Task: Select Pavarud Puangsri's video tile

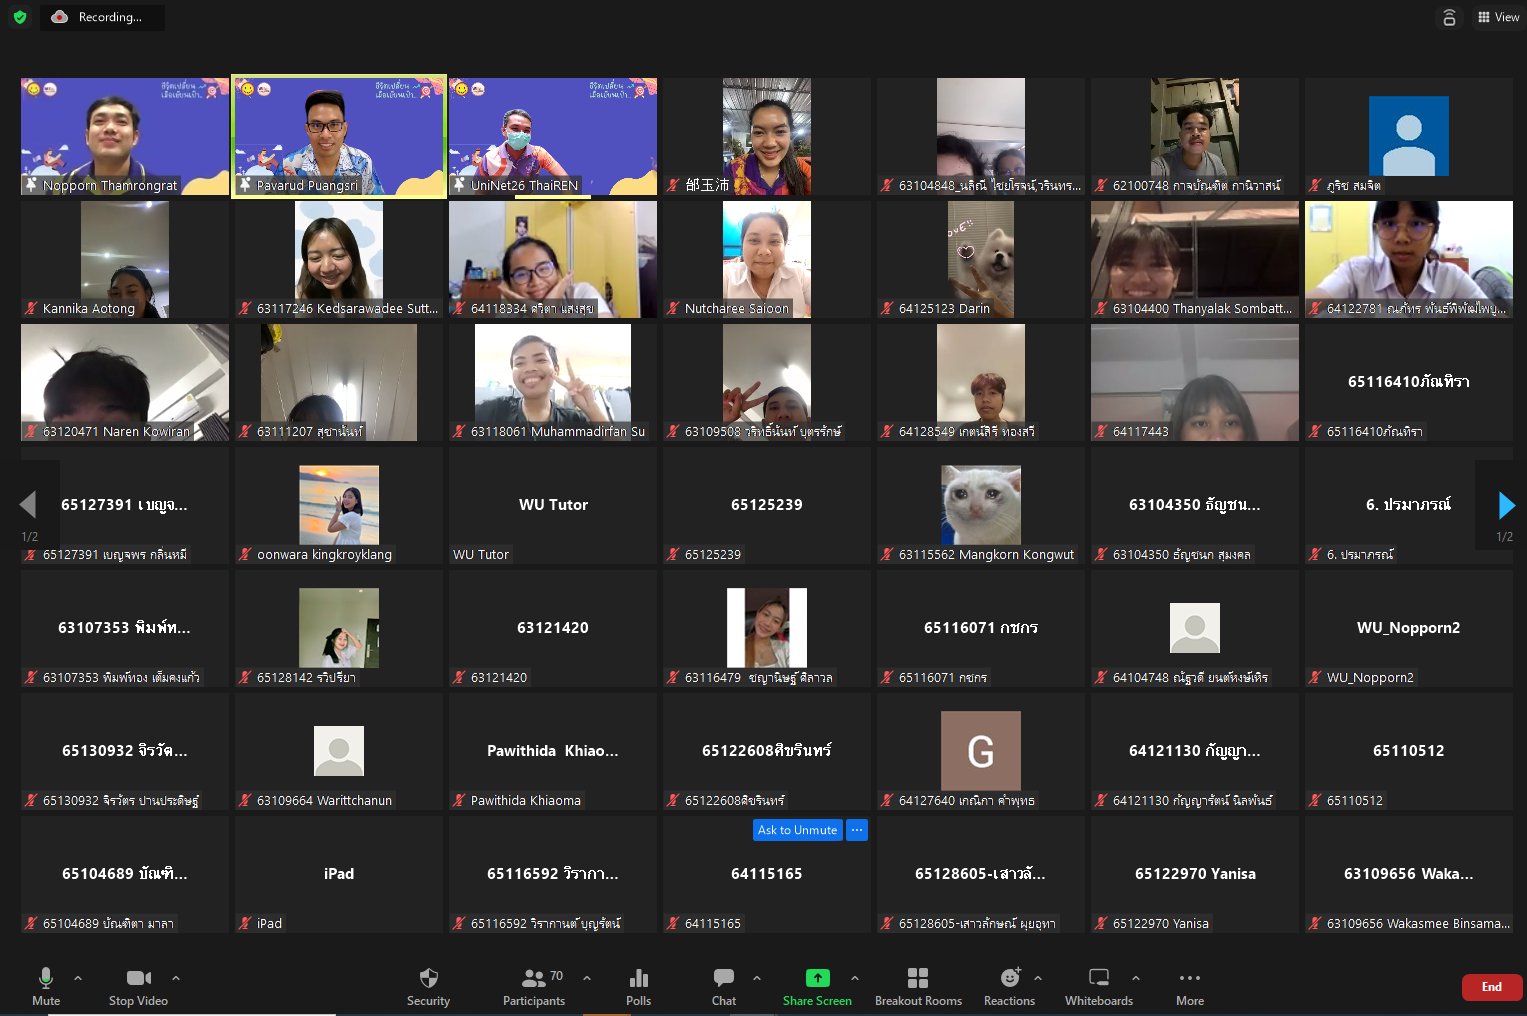Action: [339, 136]
